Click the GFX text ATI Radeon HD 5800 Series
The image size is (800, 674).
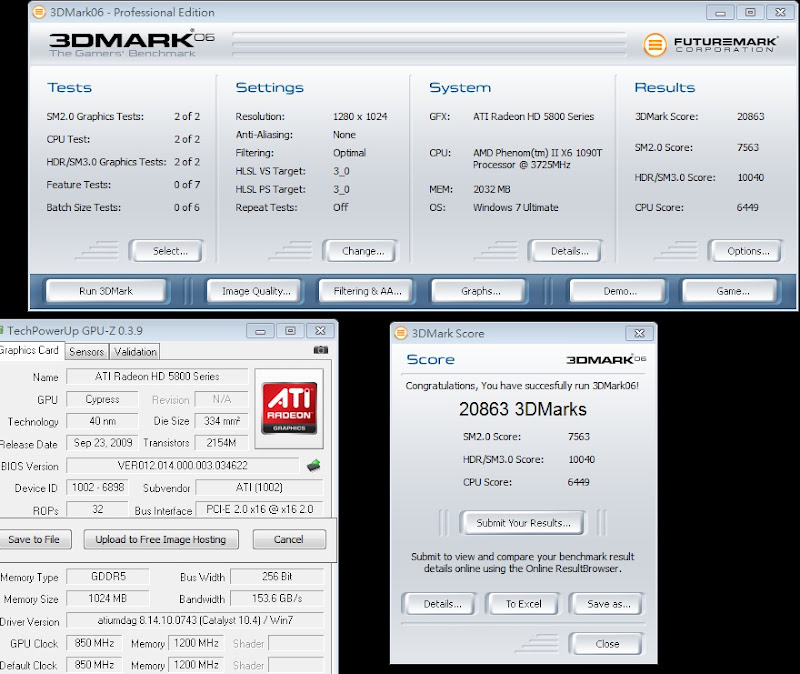coord(533,116)
